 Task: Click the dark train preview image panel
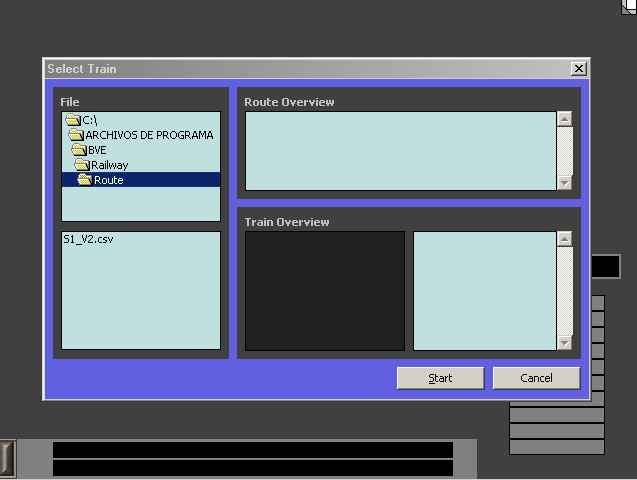point(325,291)
